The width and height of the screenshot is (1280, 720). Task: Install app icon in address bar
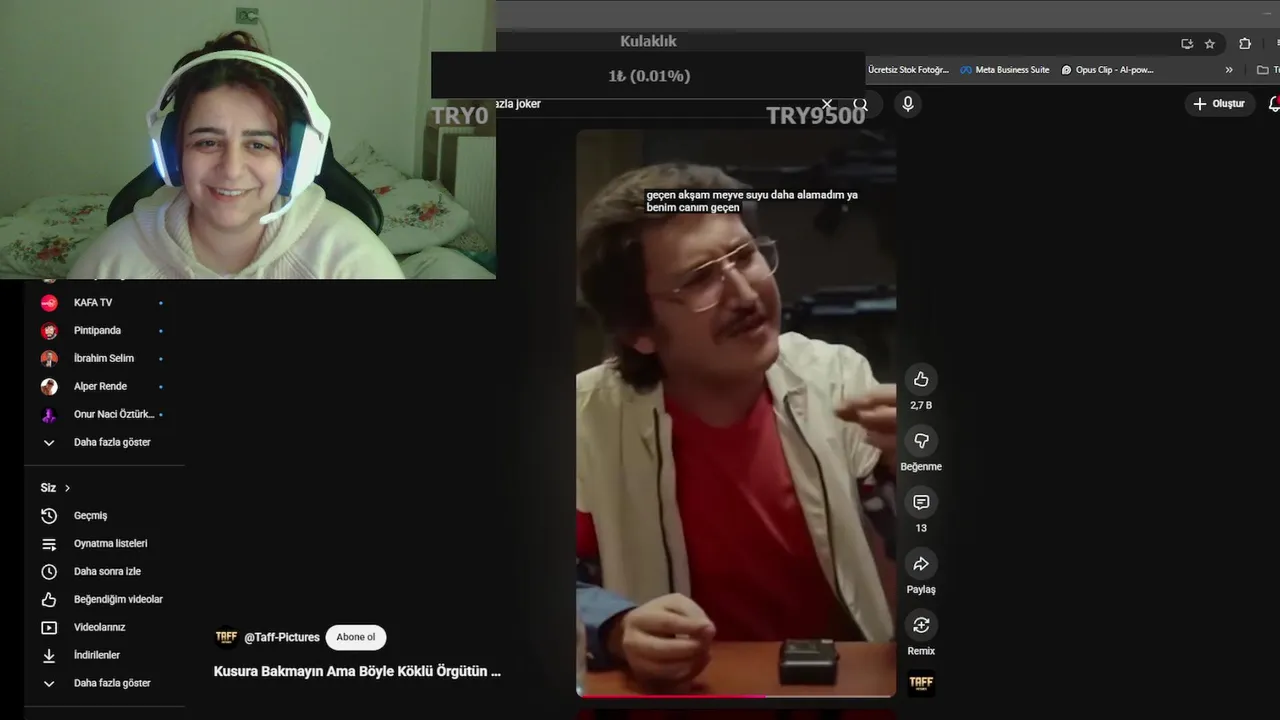1187,44
